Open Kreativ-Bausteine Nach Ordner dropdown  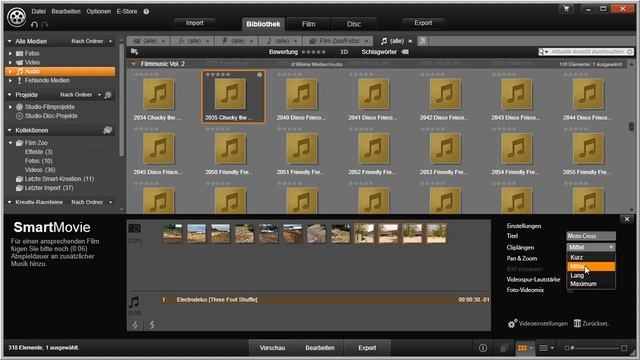pyautogui.click(x=91, y=202)
